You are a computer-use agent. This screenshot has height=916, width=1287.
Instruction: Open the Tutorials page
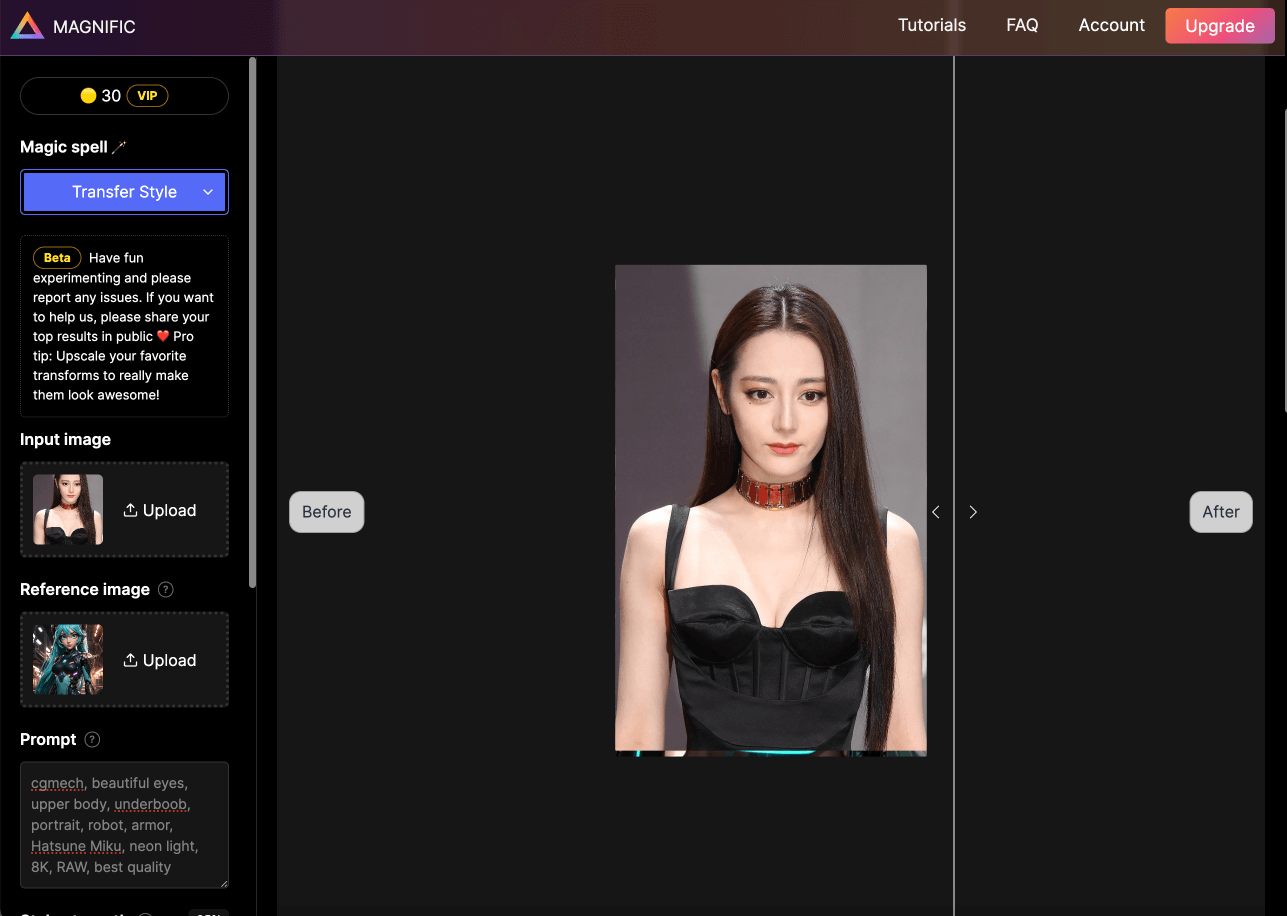tap(931, 26)
